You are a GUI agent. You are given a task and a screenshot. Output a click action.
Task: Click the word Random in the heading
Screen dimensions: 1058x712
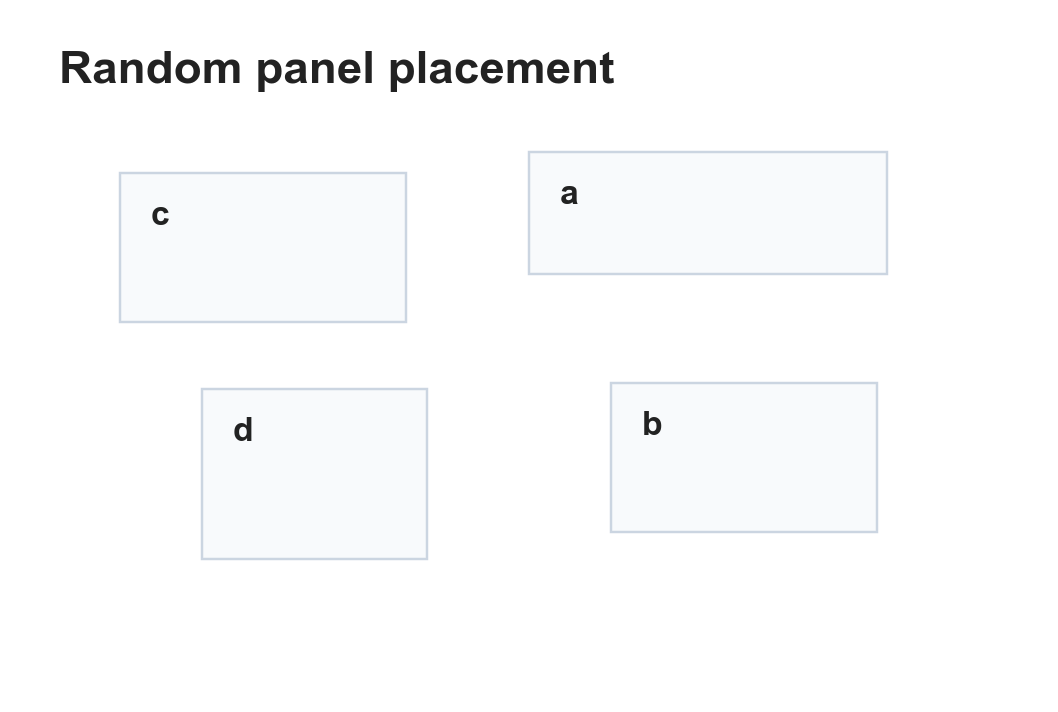[x=150, y=68]
